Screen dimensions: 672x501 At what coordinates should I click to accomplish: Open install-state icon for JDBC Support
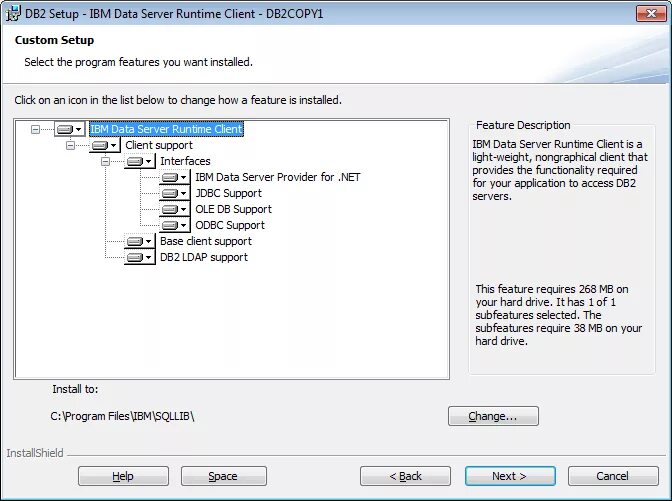pos(174,193)
